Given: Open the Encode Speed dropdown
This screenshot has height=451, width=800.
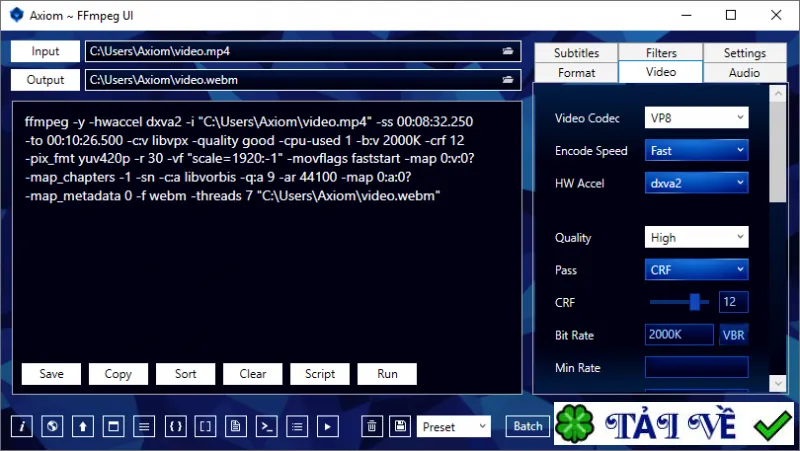Looking at the screenshot, I should 696,151.
